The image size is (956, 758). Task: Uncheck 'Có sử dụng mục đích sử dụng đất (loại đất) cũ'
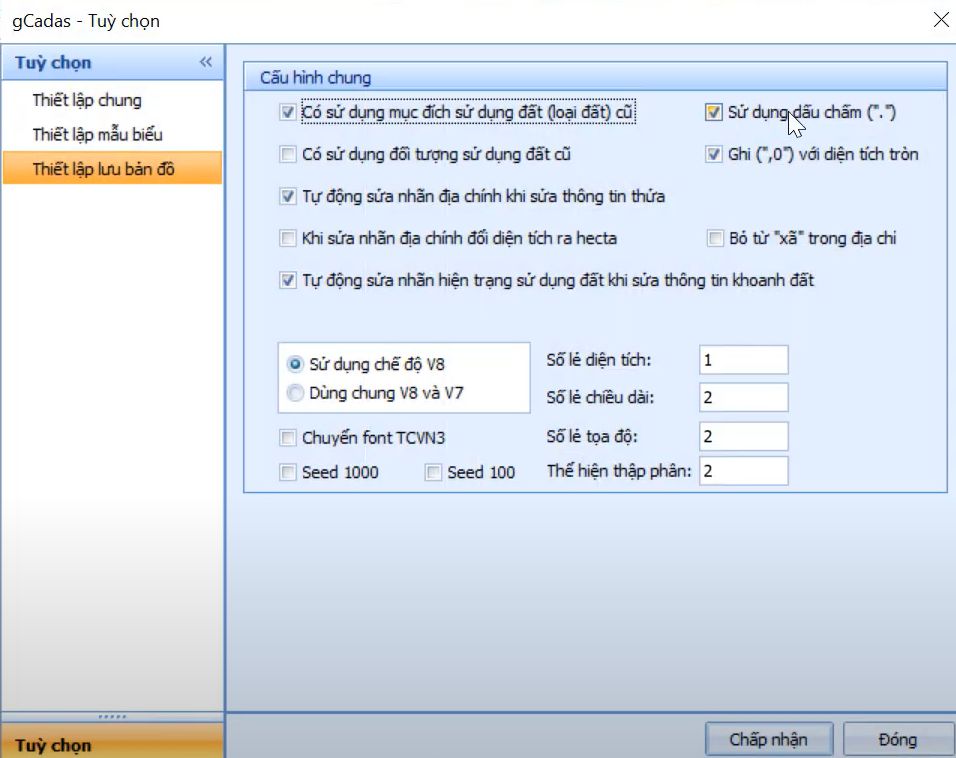288,113
